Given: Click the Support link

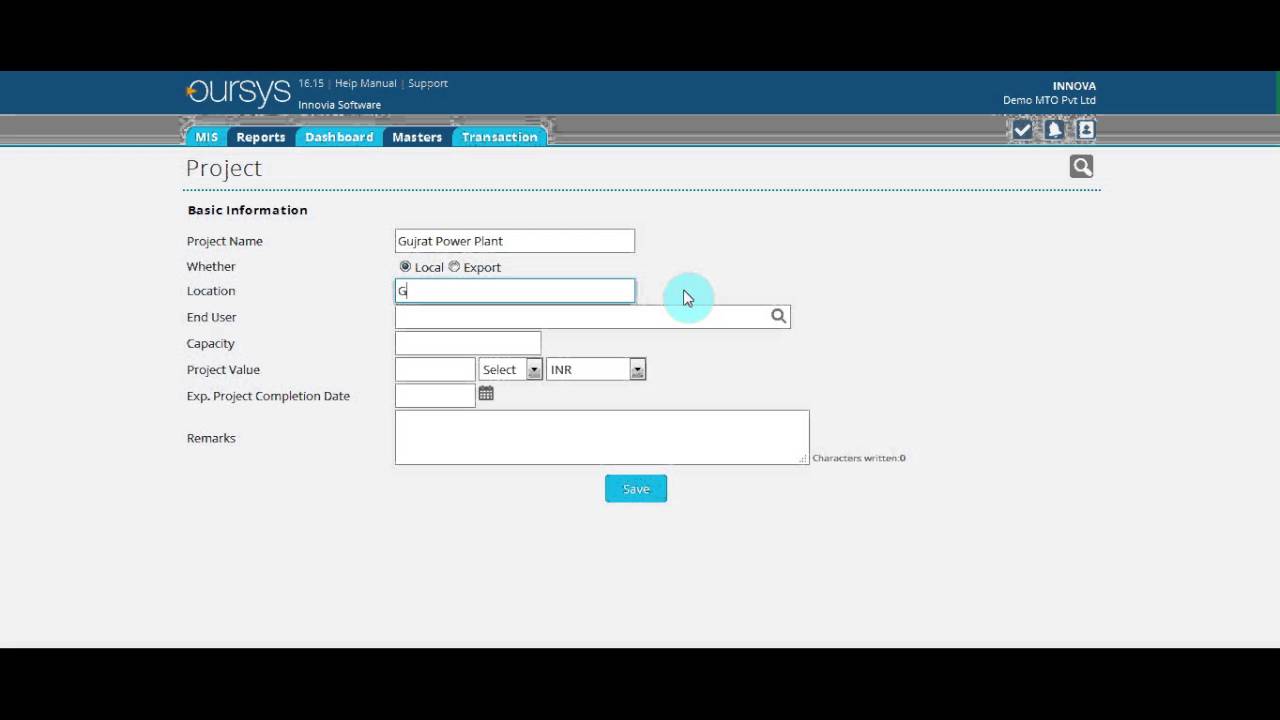Looking at the screenshot, I should [x=428, y=83].
